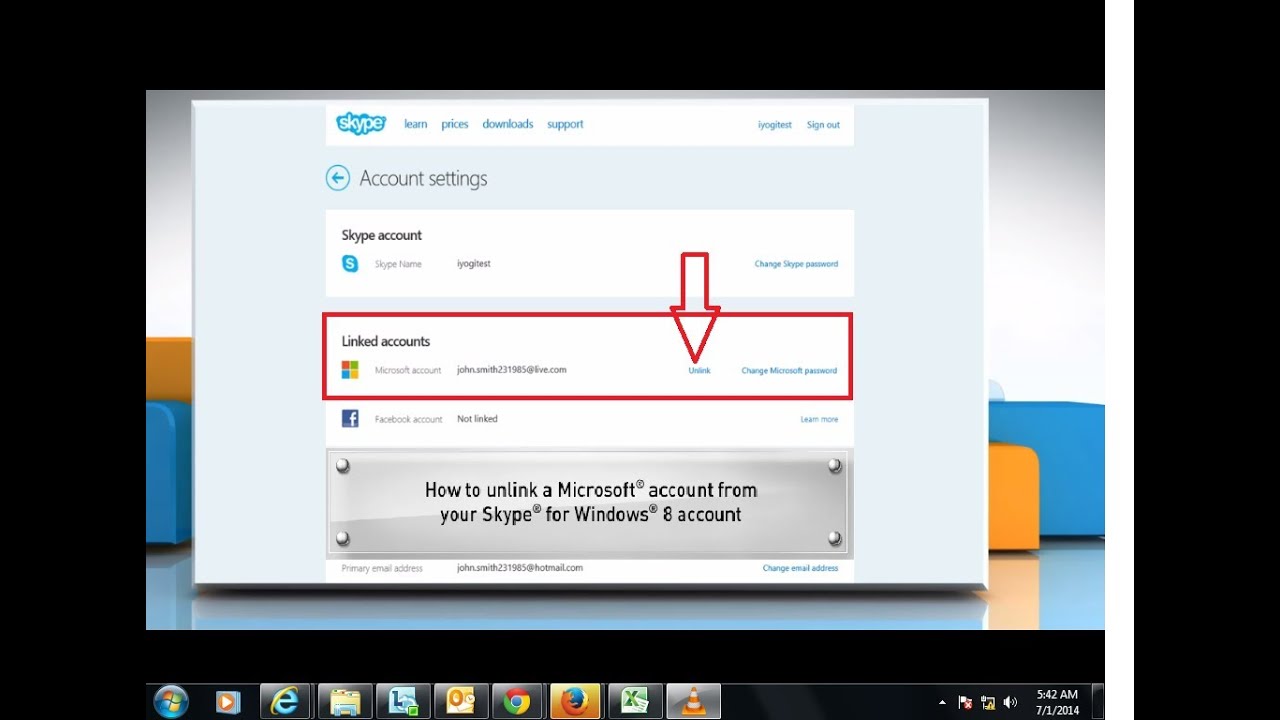This screenshot has width=1280, height=720.
Task: Click the back arrow beside Account settings
Action: pos(338,178)
